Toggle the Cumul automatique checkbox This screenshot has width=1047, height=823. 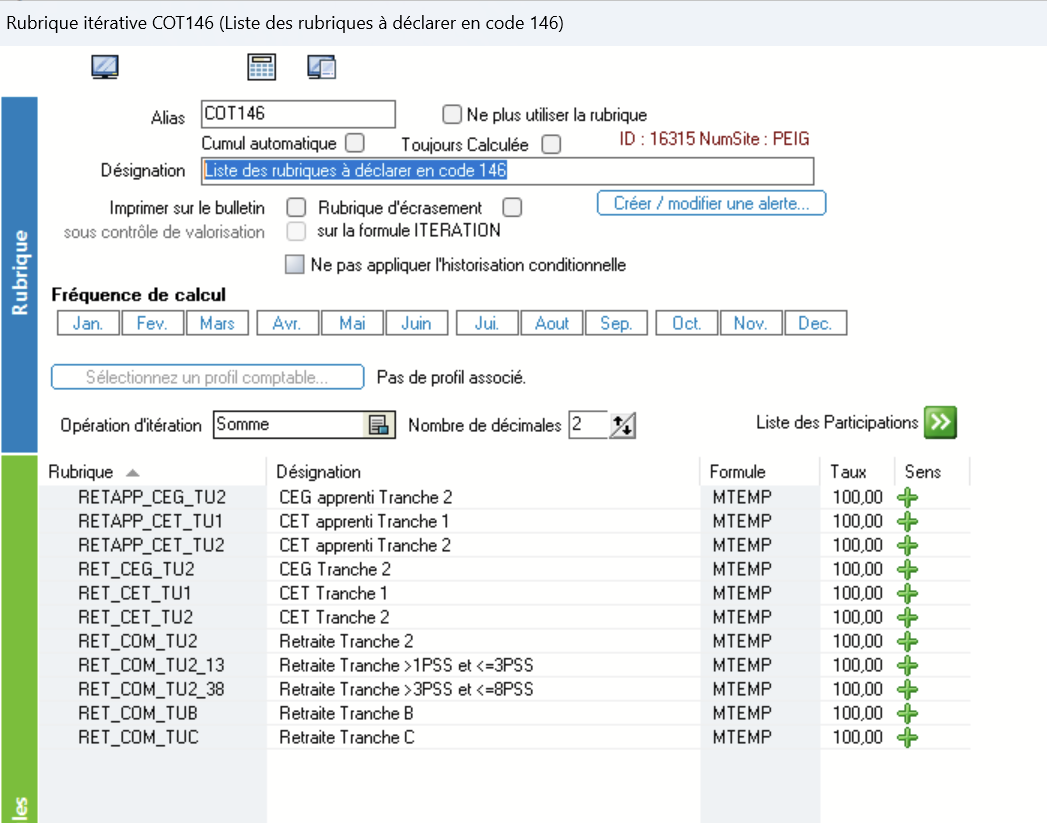(354, 143)
